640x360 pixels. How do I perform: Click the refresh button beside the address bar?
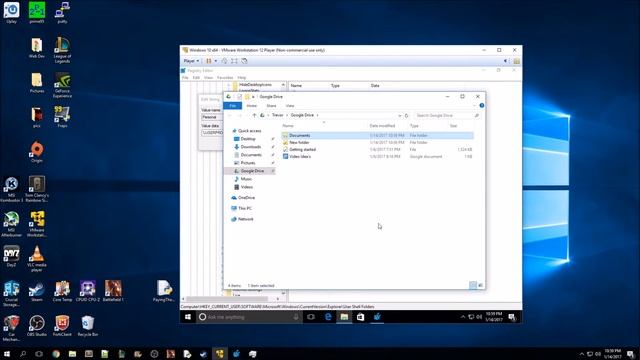click(x=406, y=116)
